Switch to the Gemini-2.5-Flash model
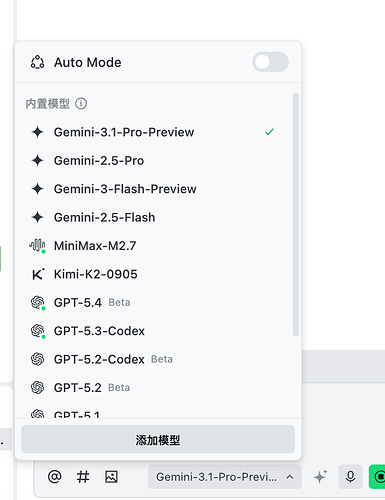 (155, 217)
